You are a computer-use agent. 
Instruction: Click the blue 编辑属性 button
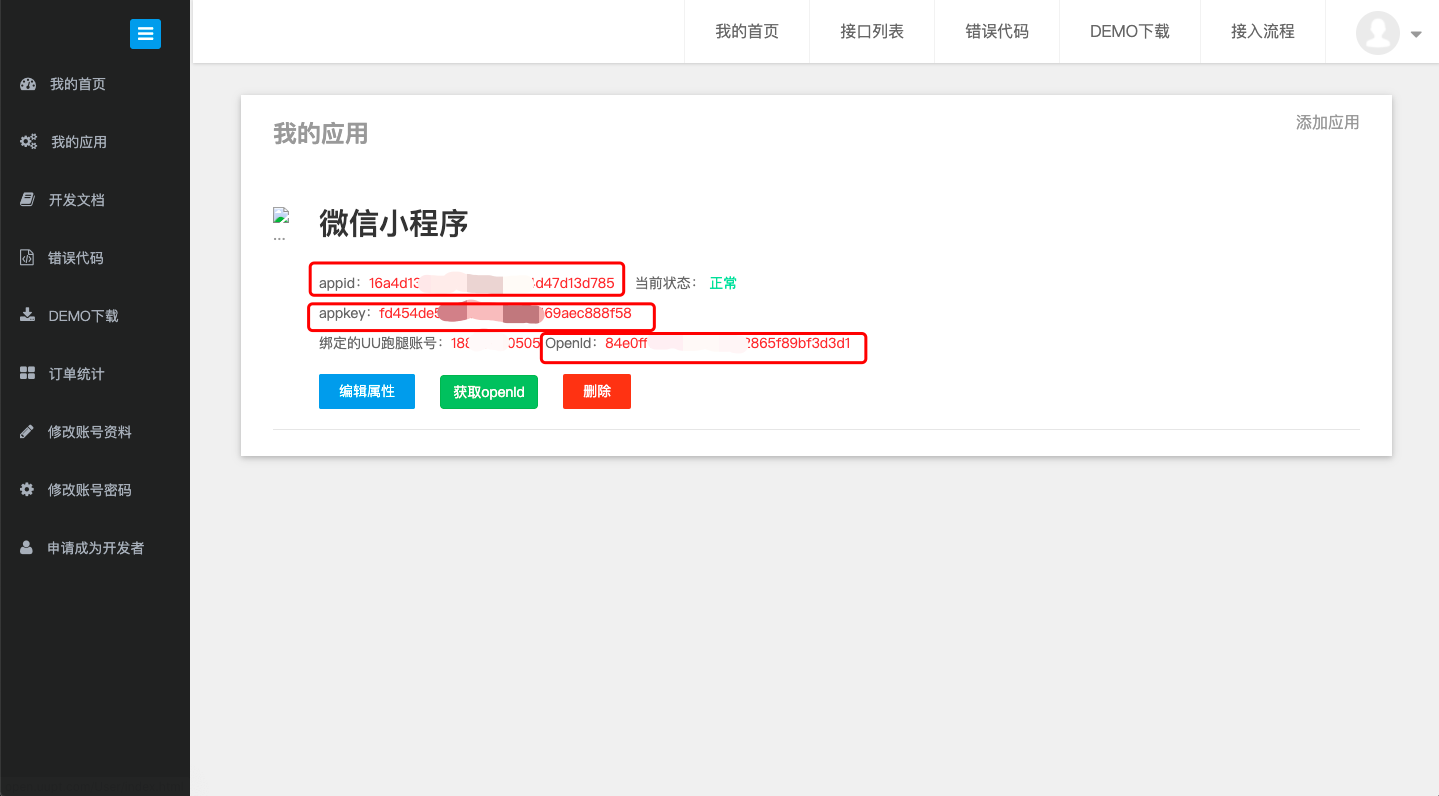tap(367, 391)
